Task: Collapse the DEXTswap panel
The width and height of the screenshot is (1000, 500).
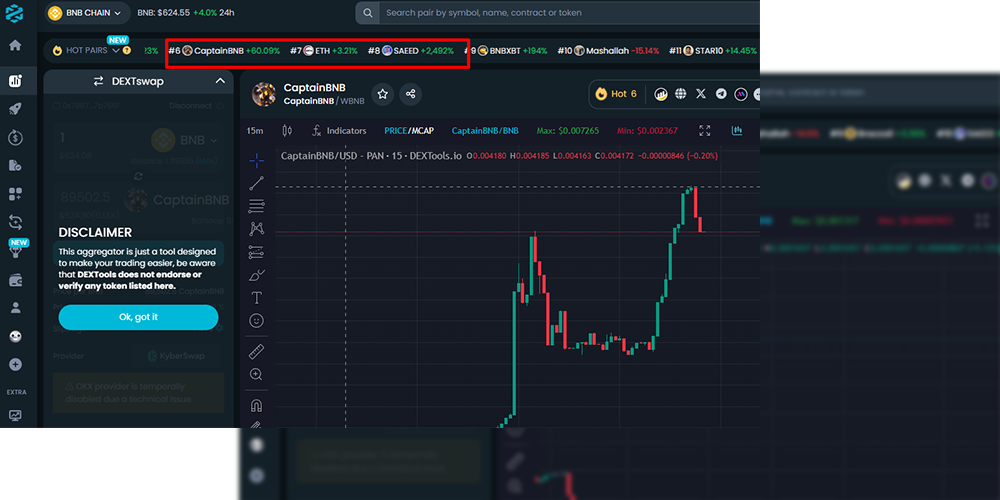Action: coord(220,81)
